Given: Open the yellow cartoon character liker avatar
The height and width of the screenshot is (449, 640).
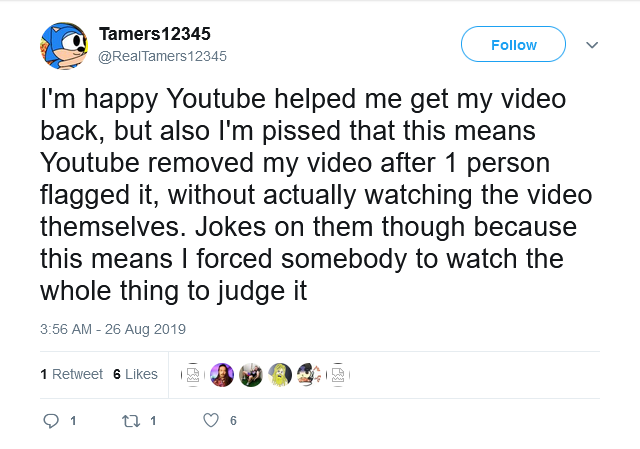Looking at the screenshot, I should 280,374.
